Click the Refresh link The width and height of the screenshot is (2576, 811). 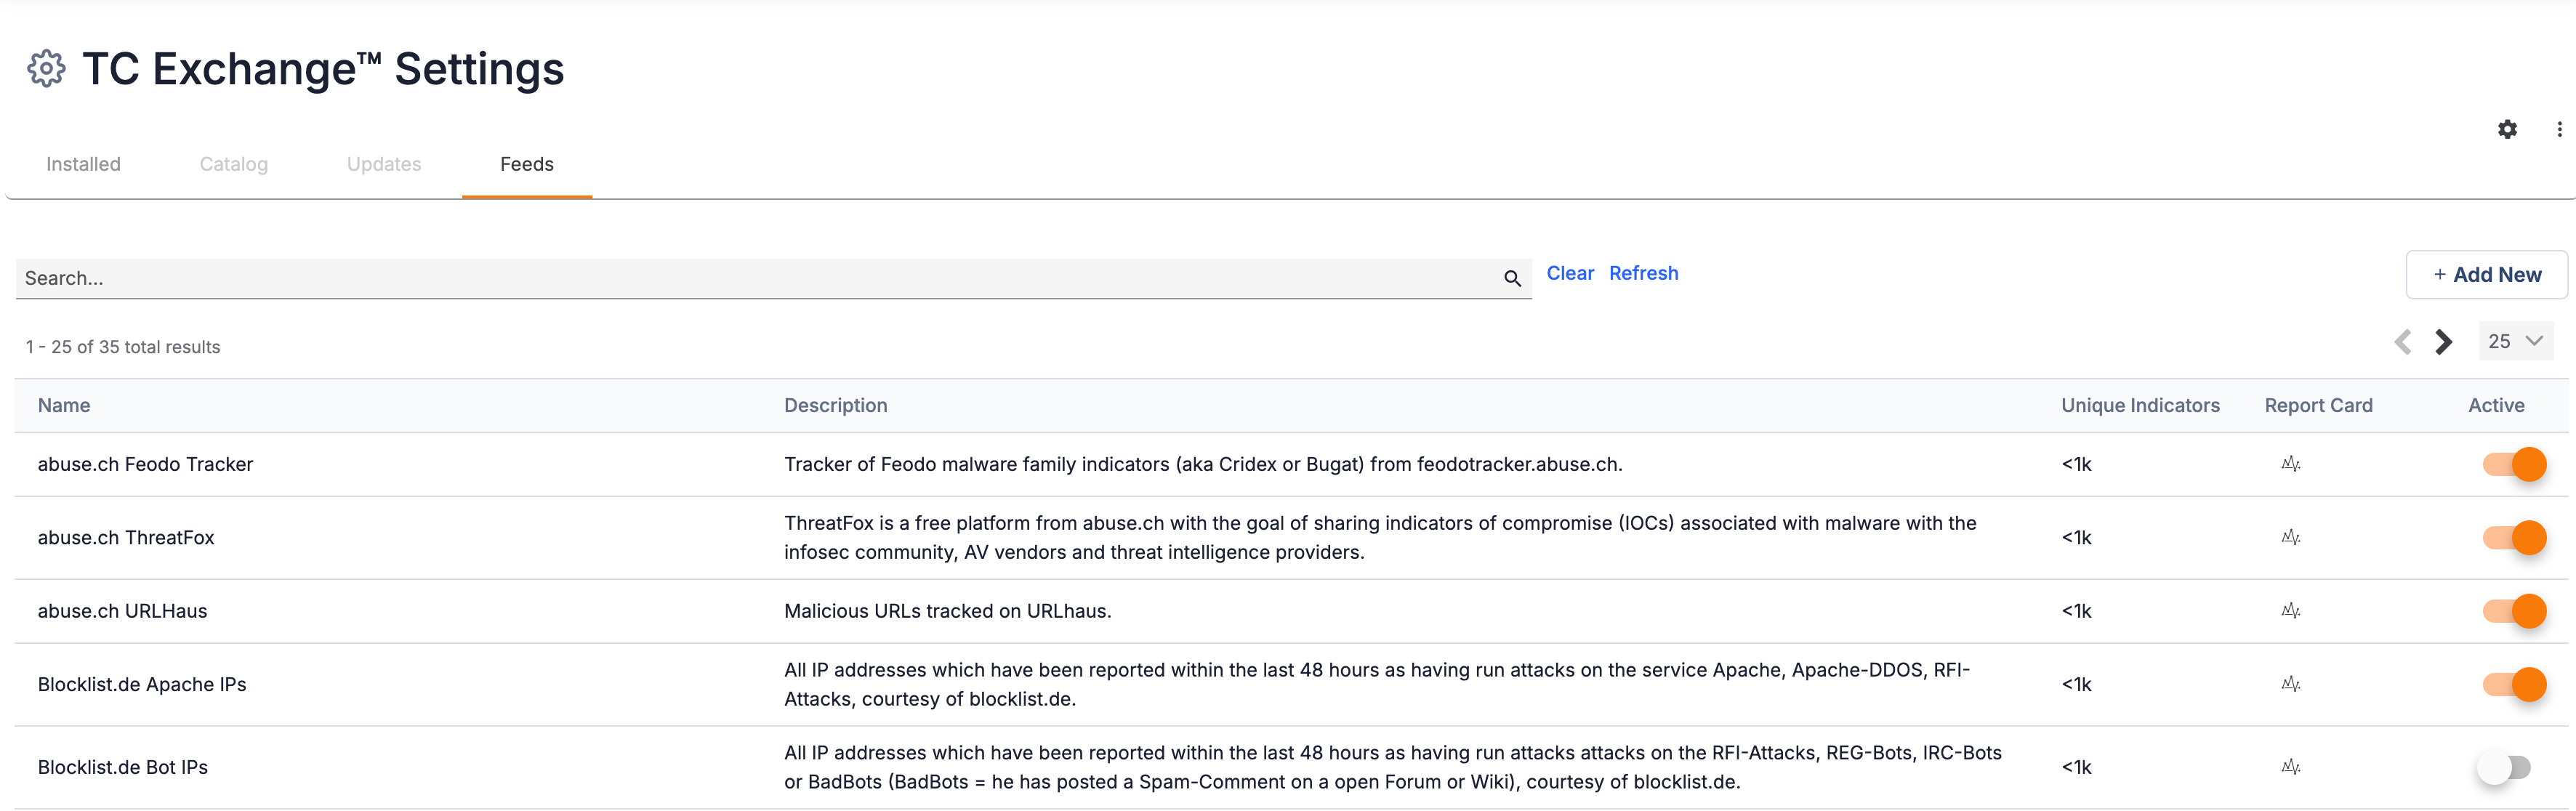click(x=1643, y=273)
